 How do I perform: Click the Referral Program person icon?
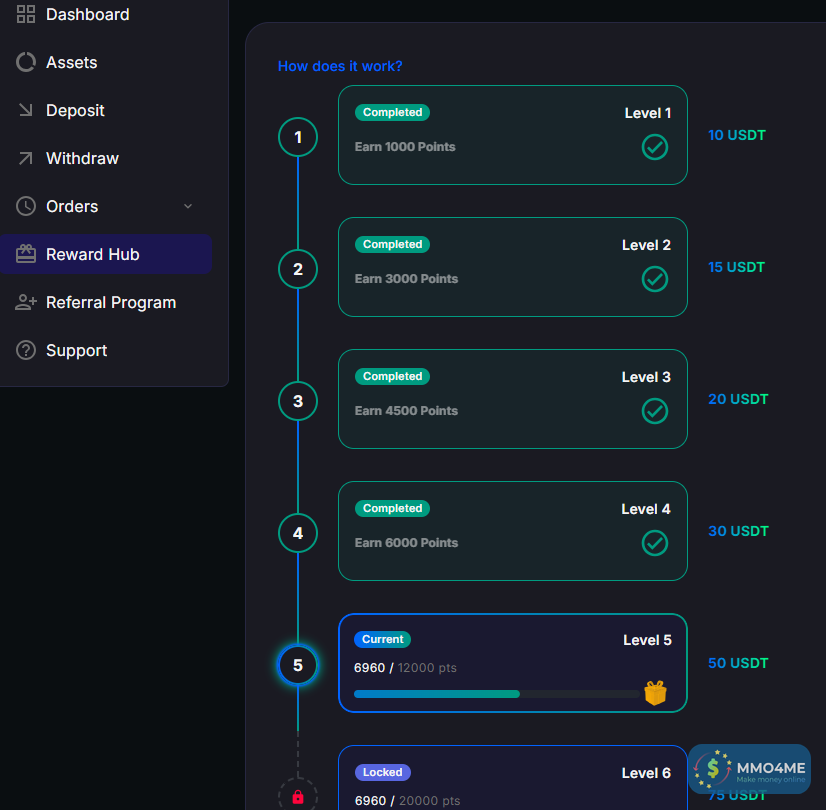(x=26, y=302)
